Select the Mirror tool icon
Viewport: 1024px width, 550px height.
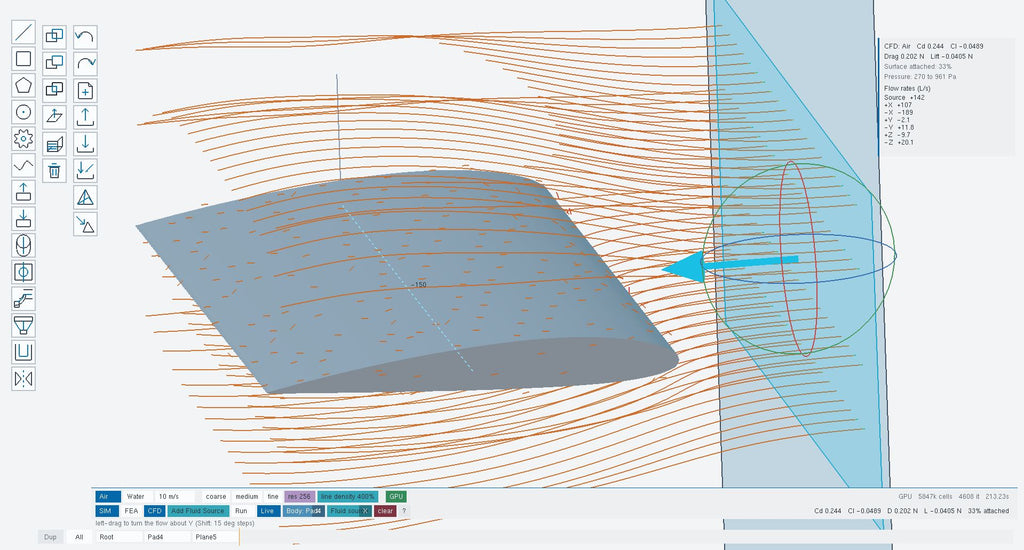coord(24,379)
